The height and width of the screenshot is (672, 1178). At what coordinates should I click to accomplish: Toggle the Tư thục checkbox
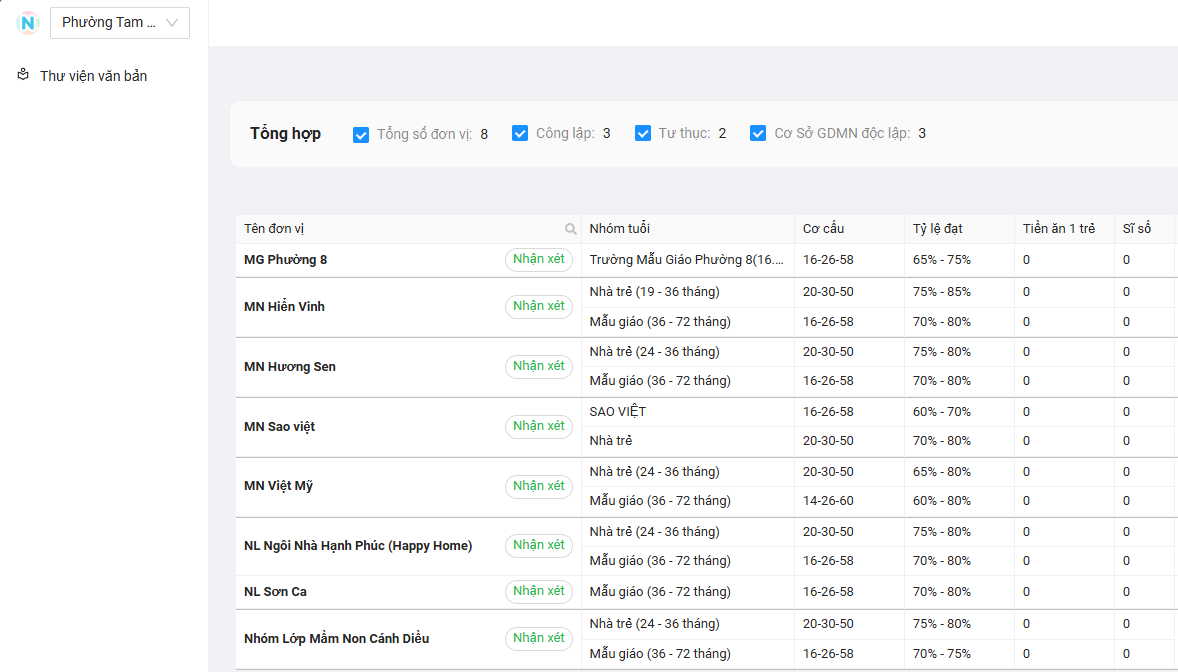(643, 133)
